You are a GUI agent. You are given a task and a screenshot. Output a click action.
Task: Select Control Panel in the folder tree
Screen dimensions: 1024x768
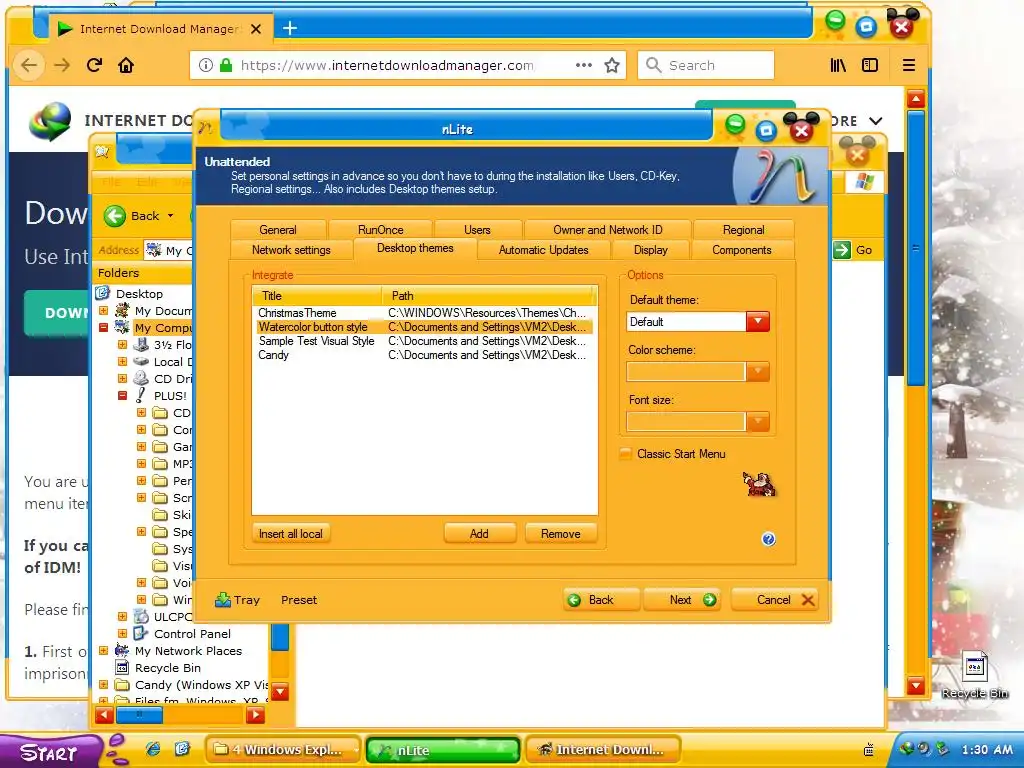(192, 633)
